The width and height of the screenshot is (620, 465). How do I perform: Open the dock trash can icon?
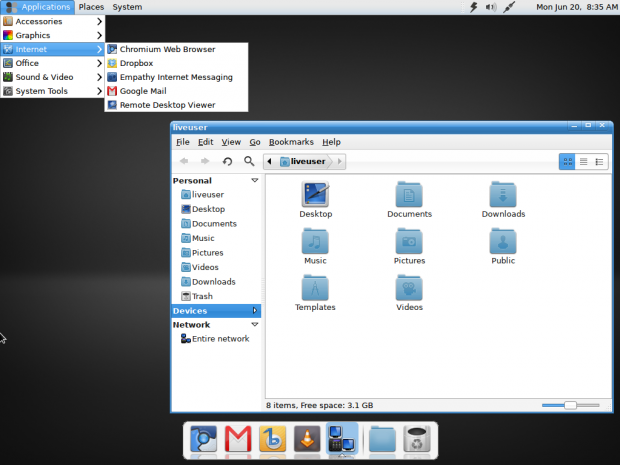(x=416, y=439)
